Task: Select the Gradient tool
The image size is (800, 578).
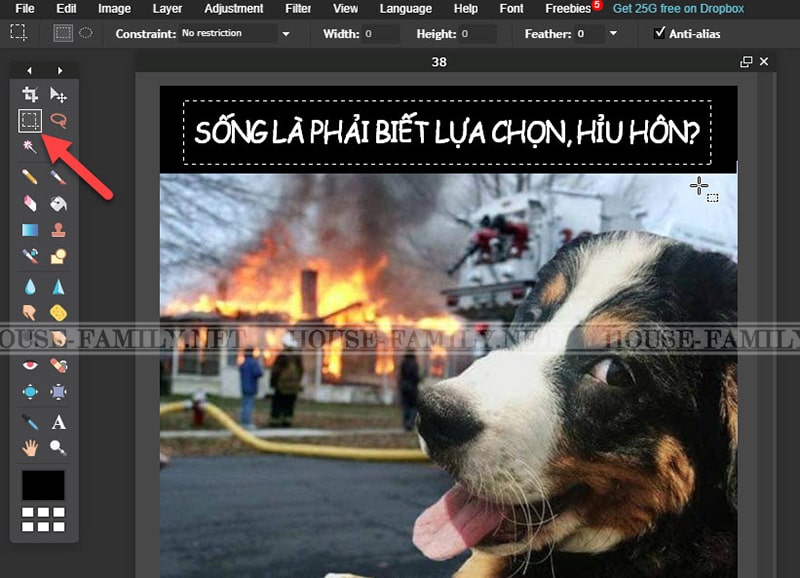Action: click(x=30, y=230)
